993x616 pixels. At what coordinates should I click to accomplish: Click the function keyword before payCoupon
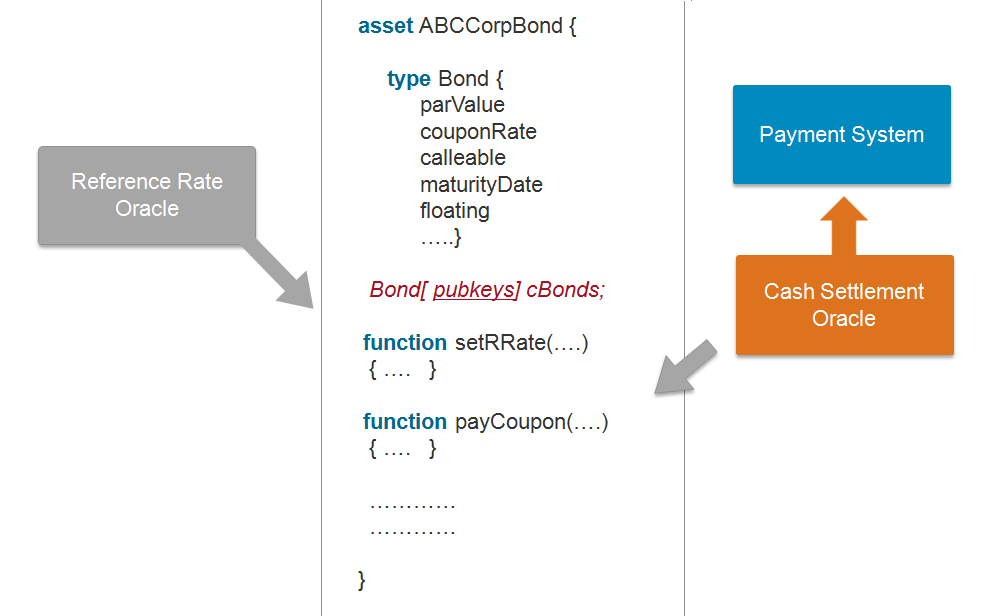[x=405, y=422]
